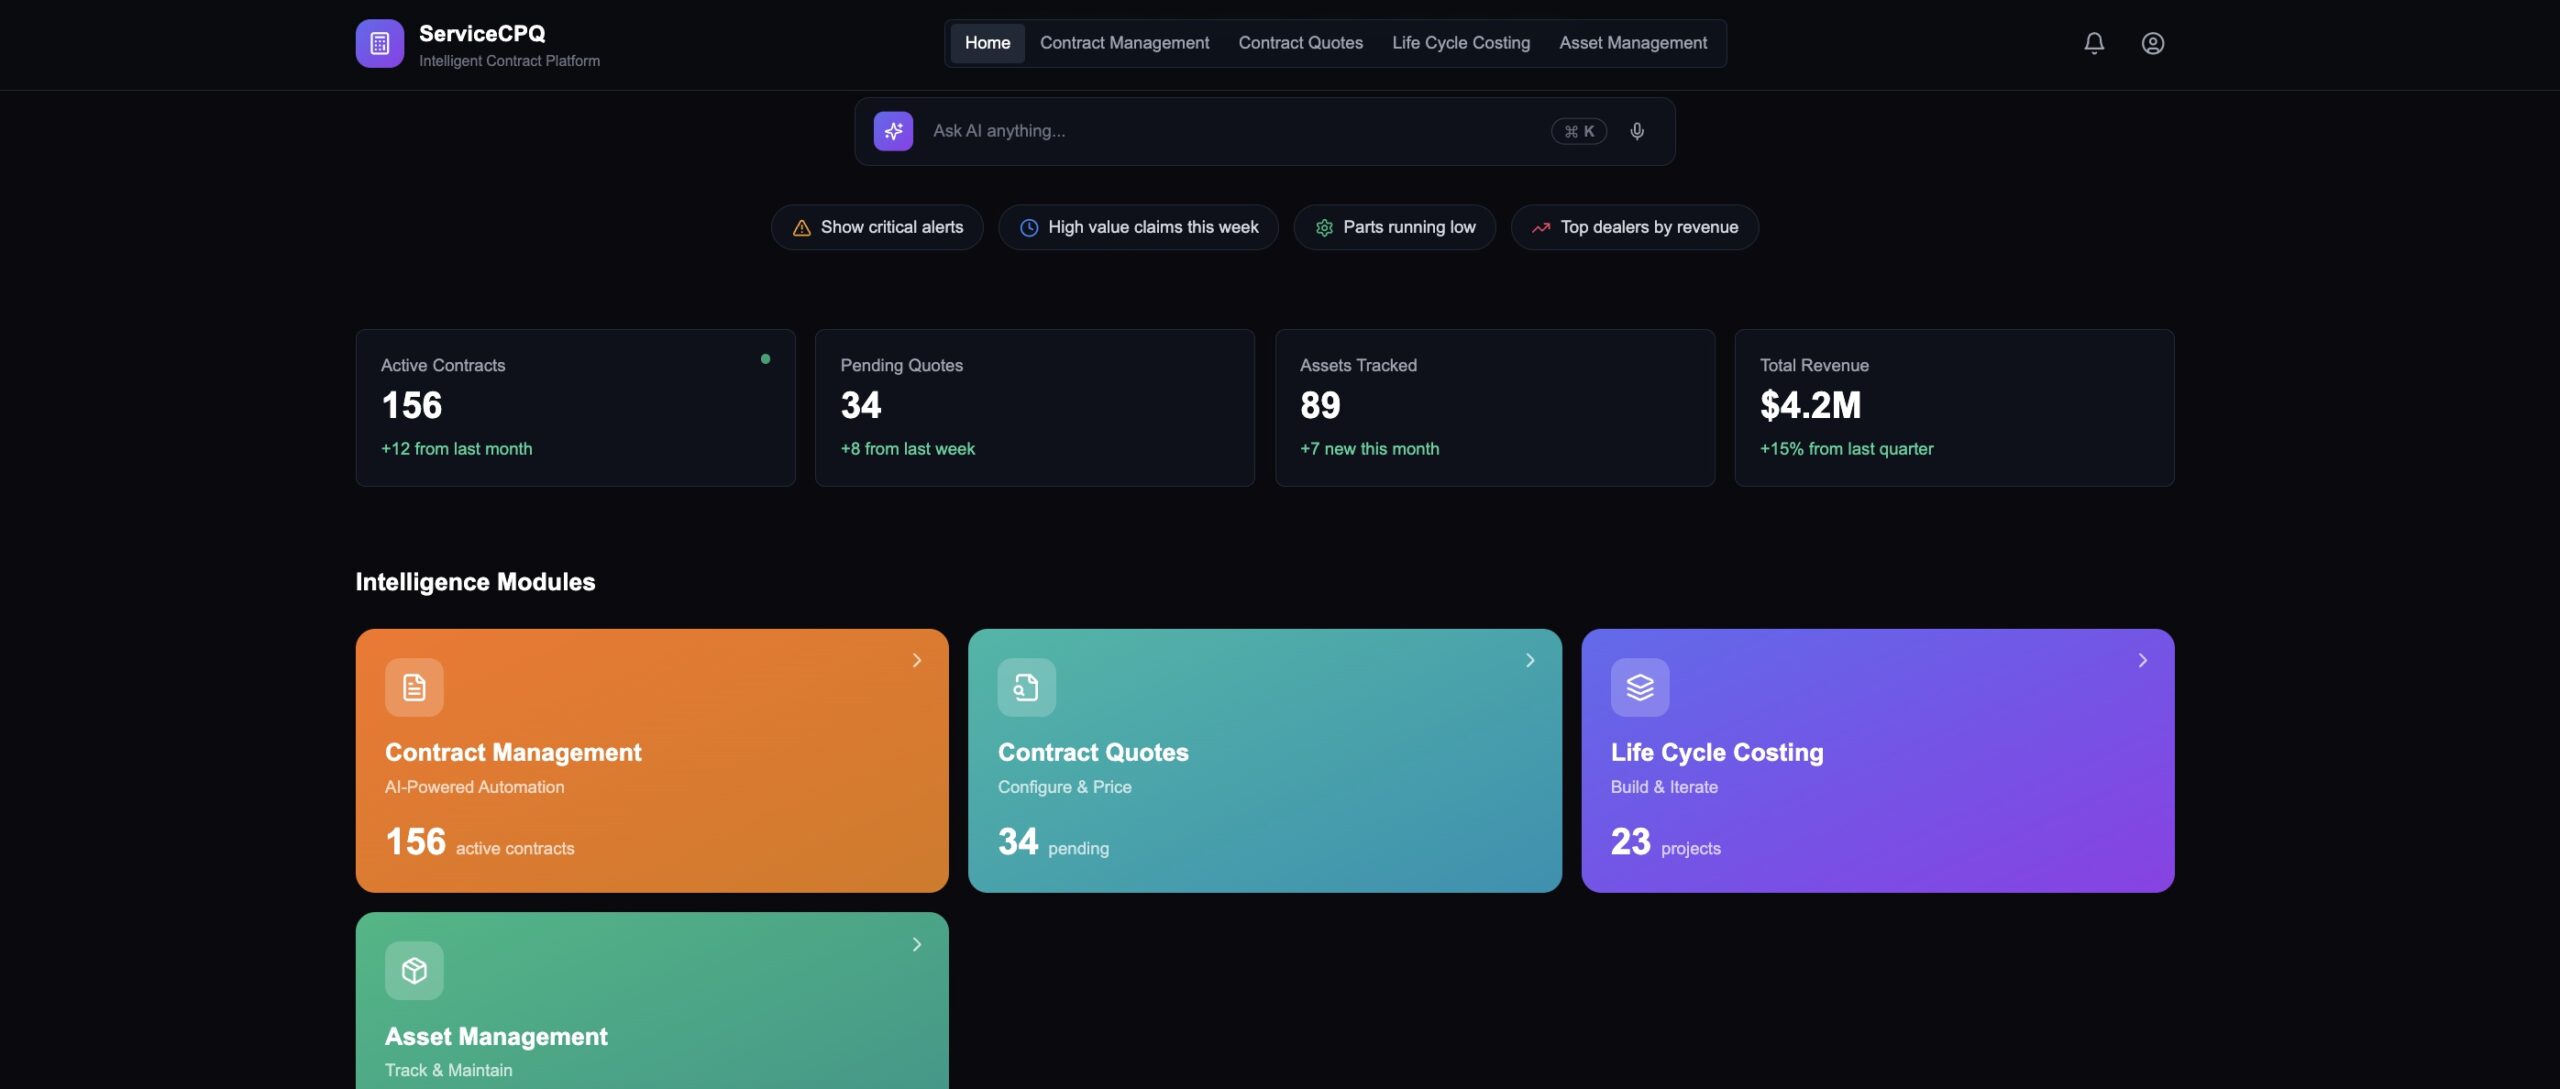
Task: Expand the Contract Management card arrow
Action: tap(916, 660)
